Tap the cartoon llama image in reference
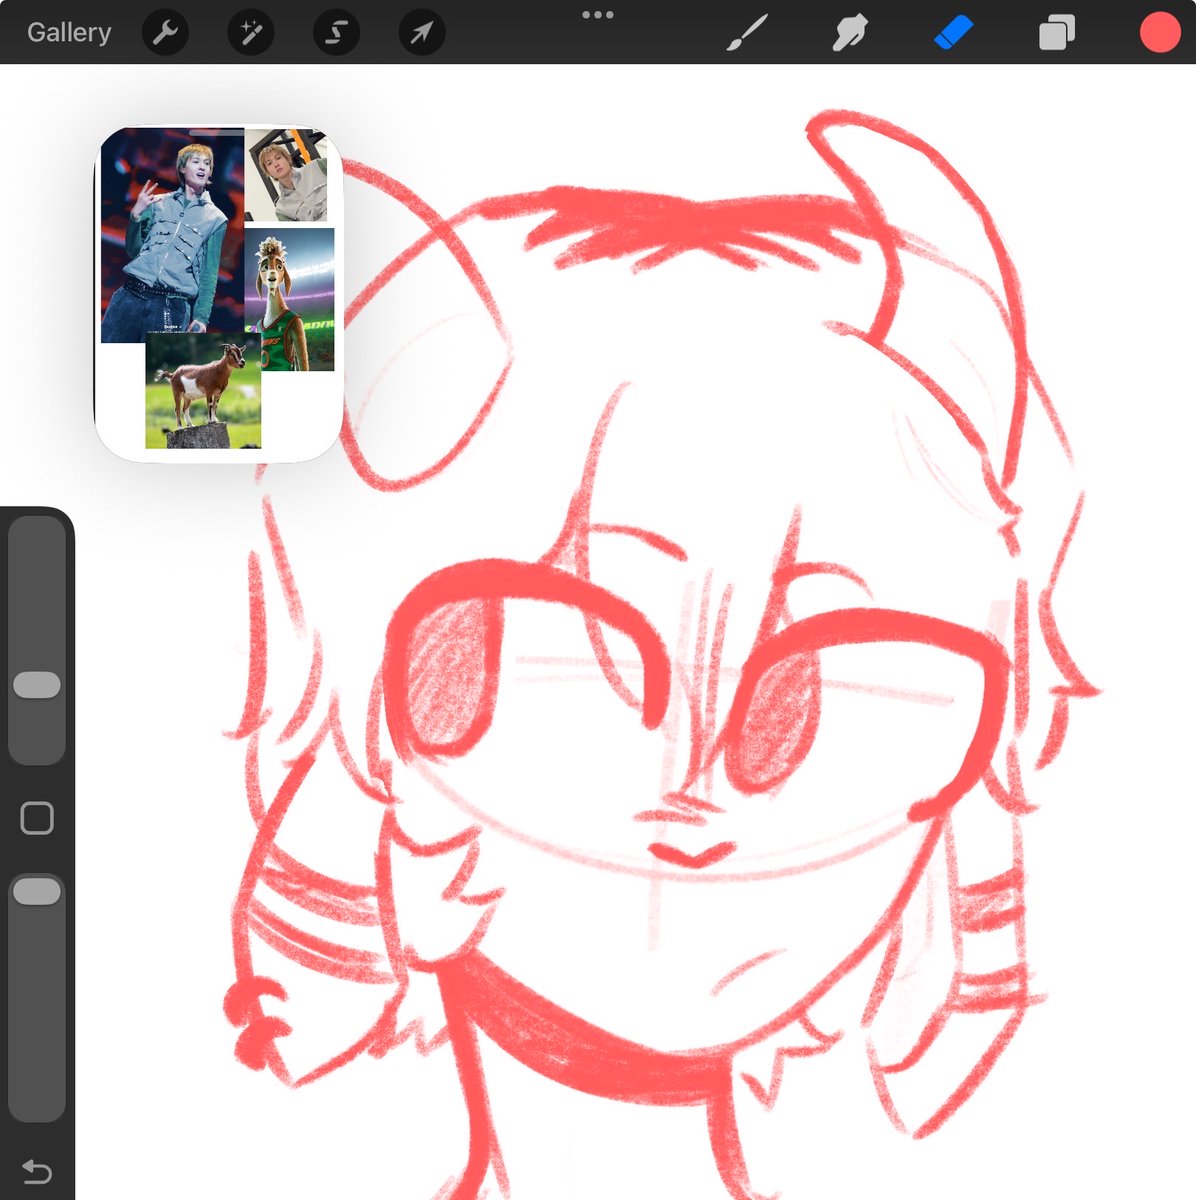This screenshot has width=1196, height=1200. (290, 299)
